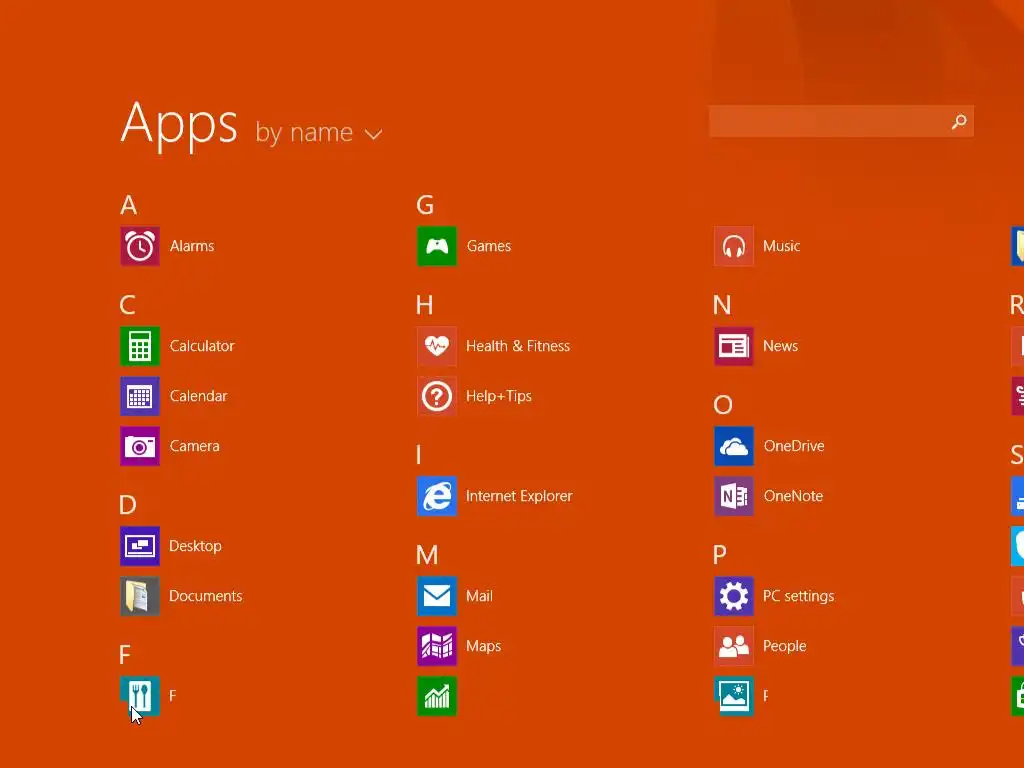Click the 'OneNote' label
This screenshot has height=768, width=1024.
(793, 496)
